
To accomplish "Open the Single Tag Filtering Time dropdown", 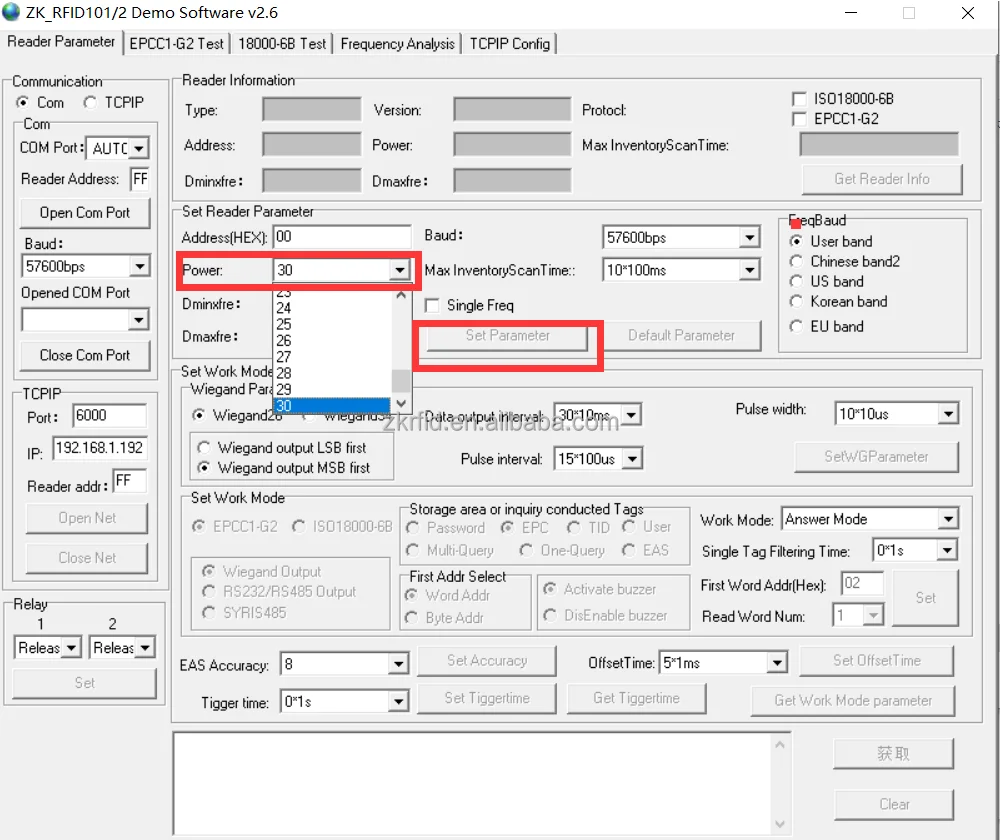I will click(x=947, y=550).
